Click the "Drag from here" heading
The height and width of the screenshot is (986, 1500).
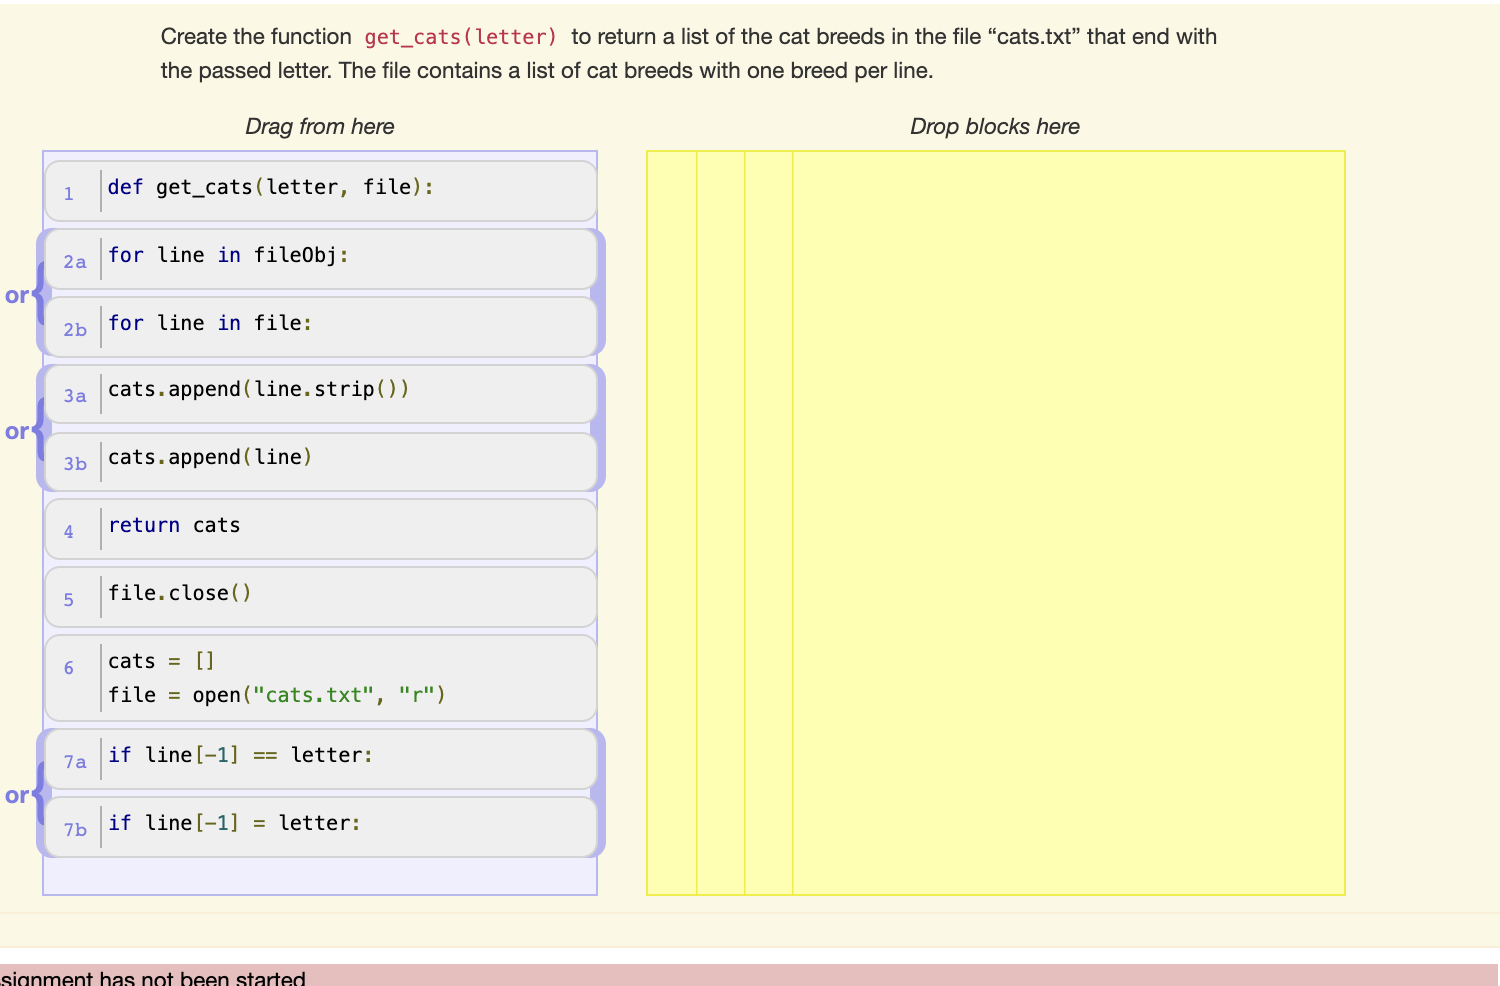click(x=319, y=126)
